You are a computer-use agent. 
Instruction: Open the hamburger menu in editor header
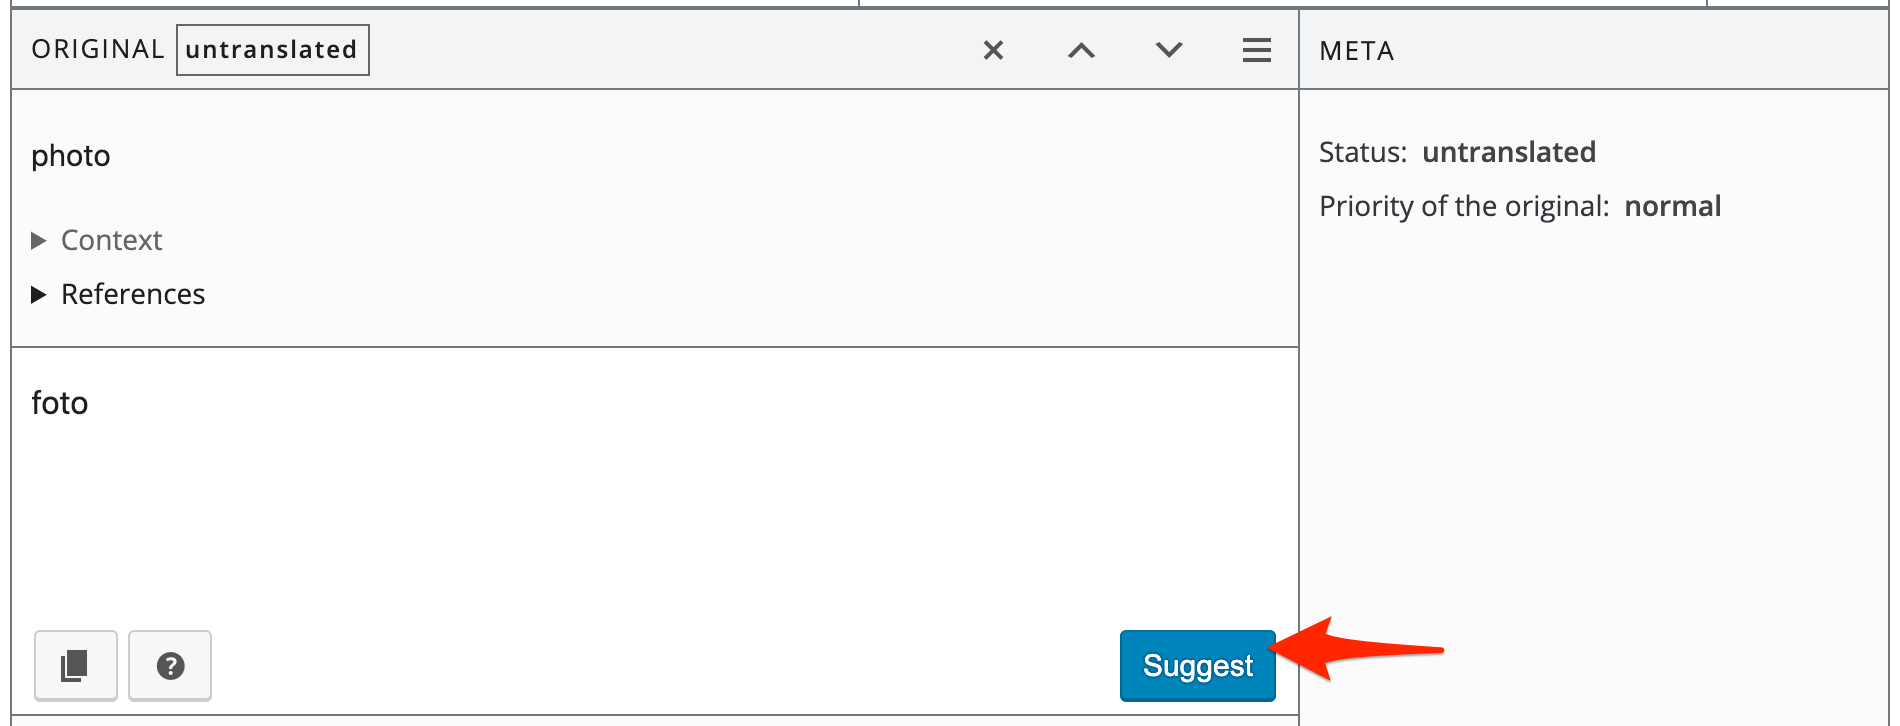[1257, 50]
